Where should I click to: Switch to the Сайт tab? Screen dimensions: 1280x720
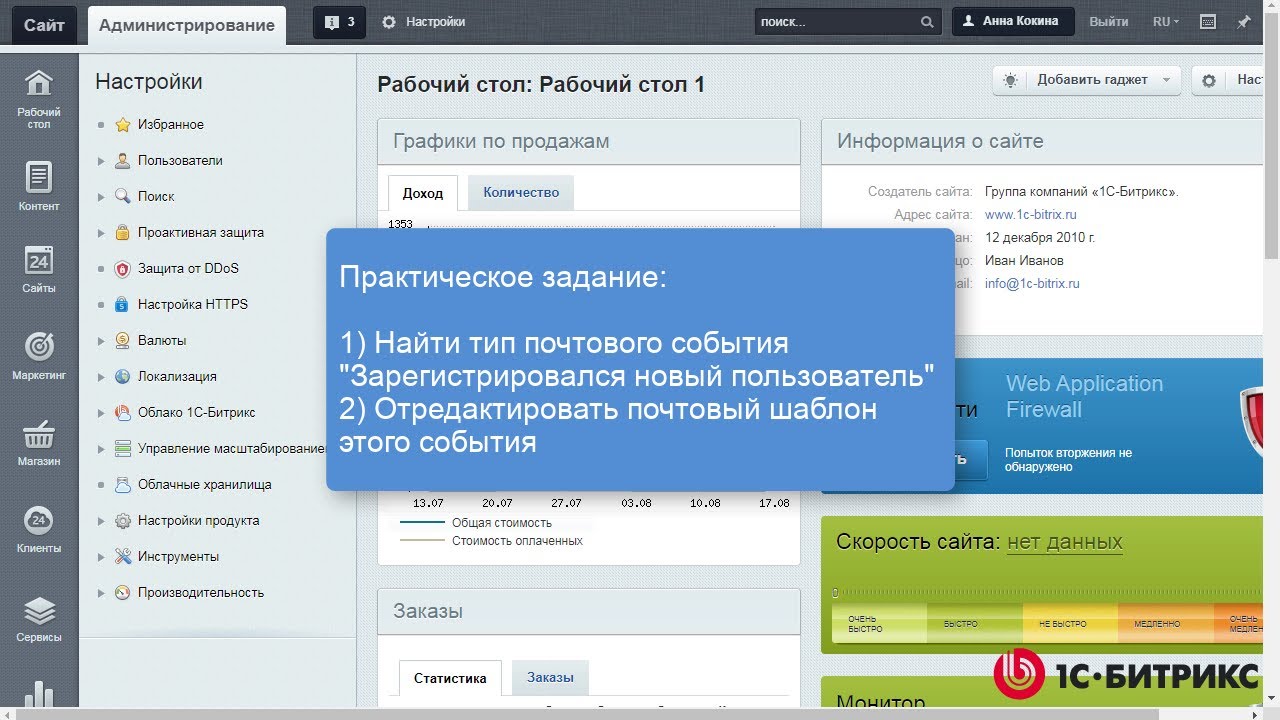coord(44,25)
